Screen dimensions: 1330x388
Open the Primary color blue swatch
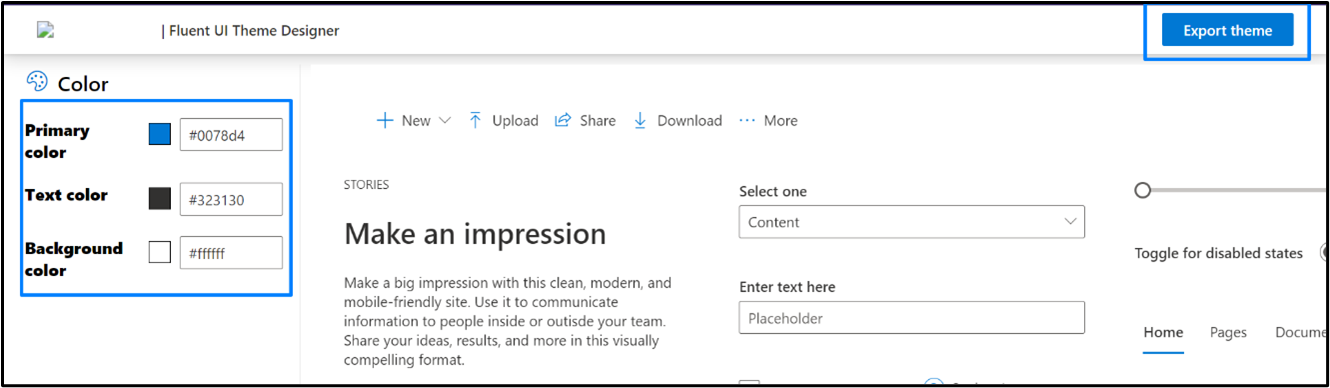tap(159, 134)
